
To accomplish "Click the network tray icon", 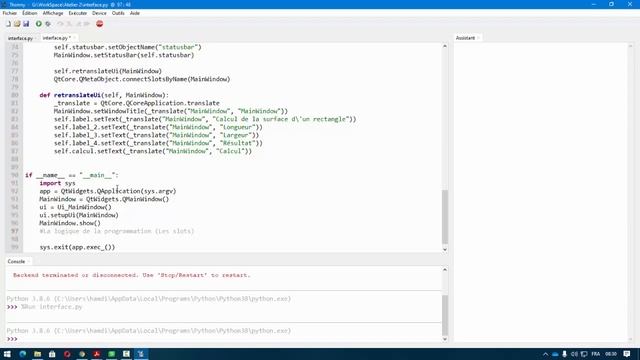I will (x=584, y=354).
